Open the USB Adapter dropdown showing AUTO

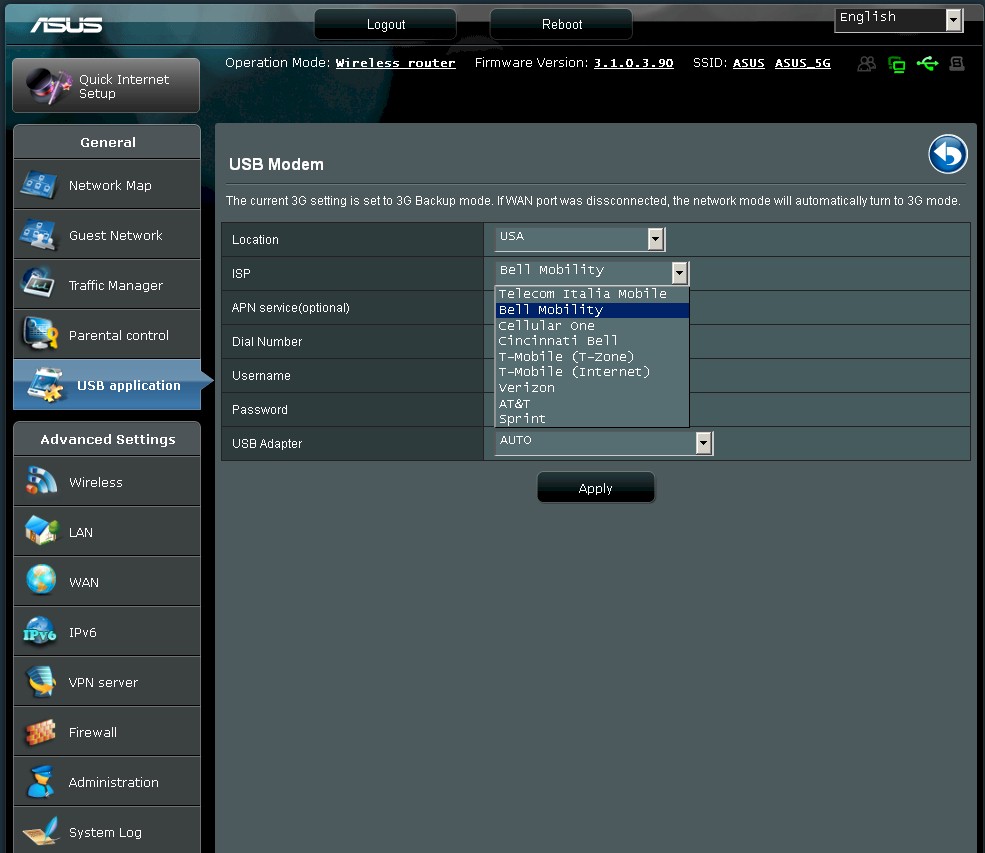pos(604,443)
